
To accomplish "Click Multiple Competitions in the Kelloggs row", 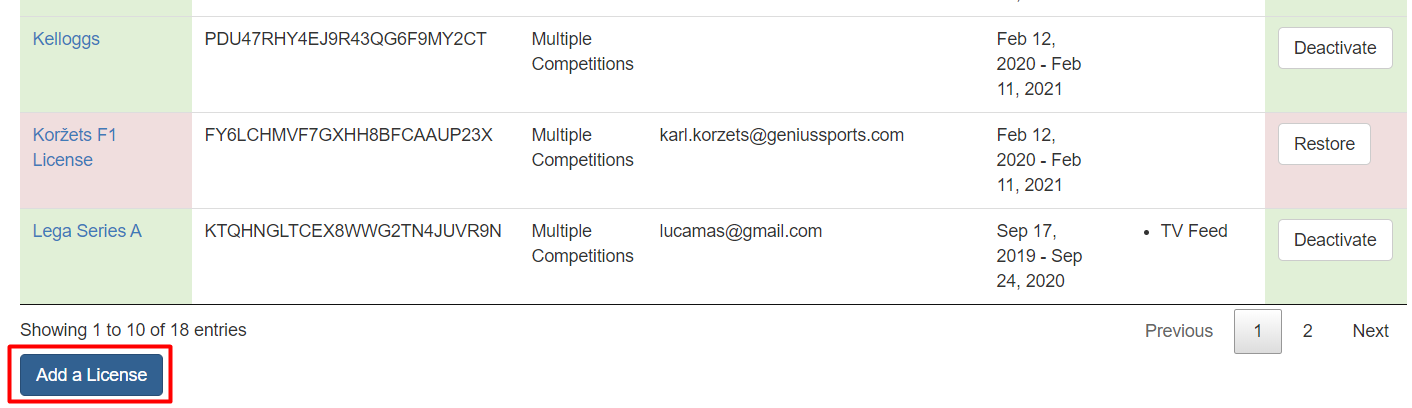I will click(x=582, y=52).
